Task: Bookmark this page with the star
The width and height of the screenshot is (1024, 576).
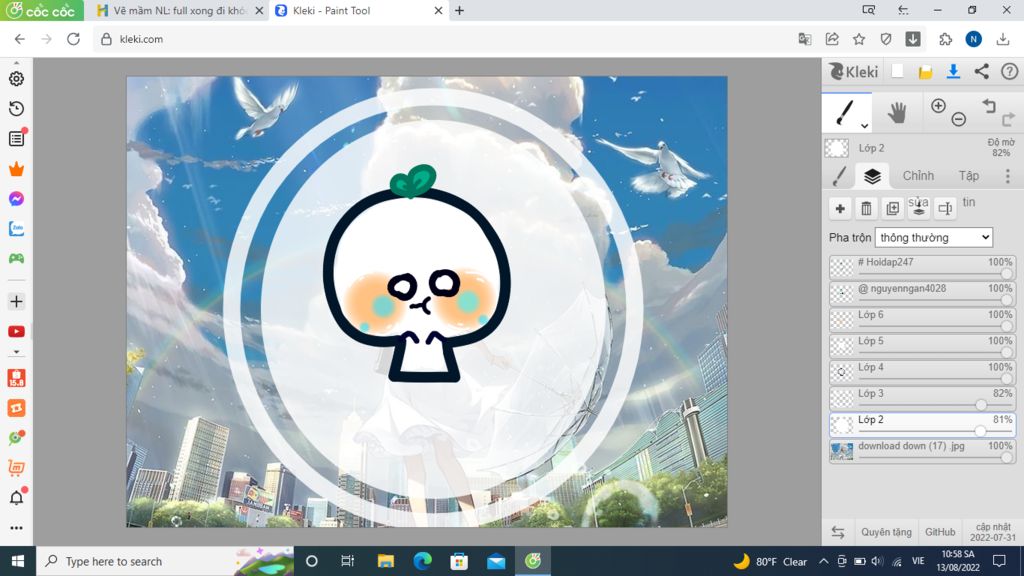Action: (x=859, y=39)
